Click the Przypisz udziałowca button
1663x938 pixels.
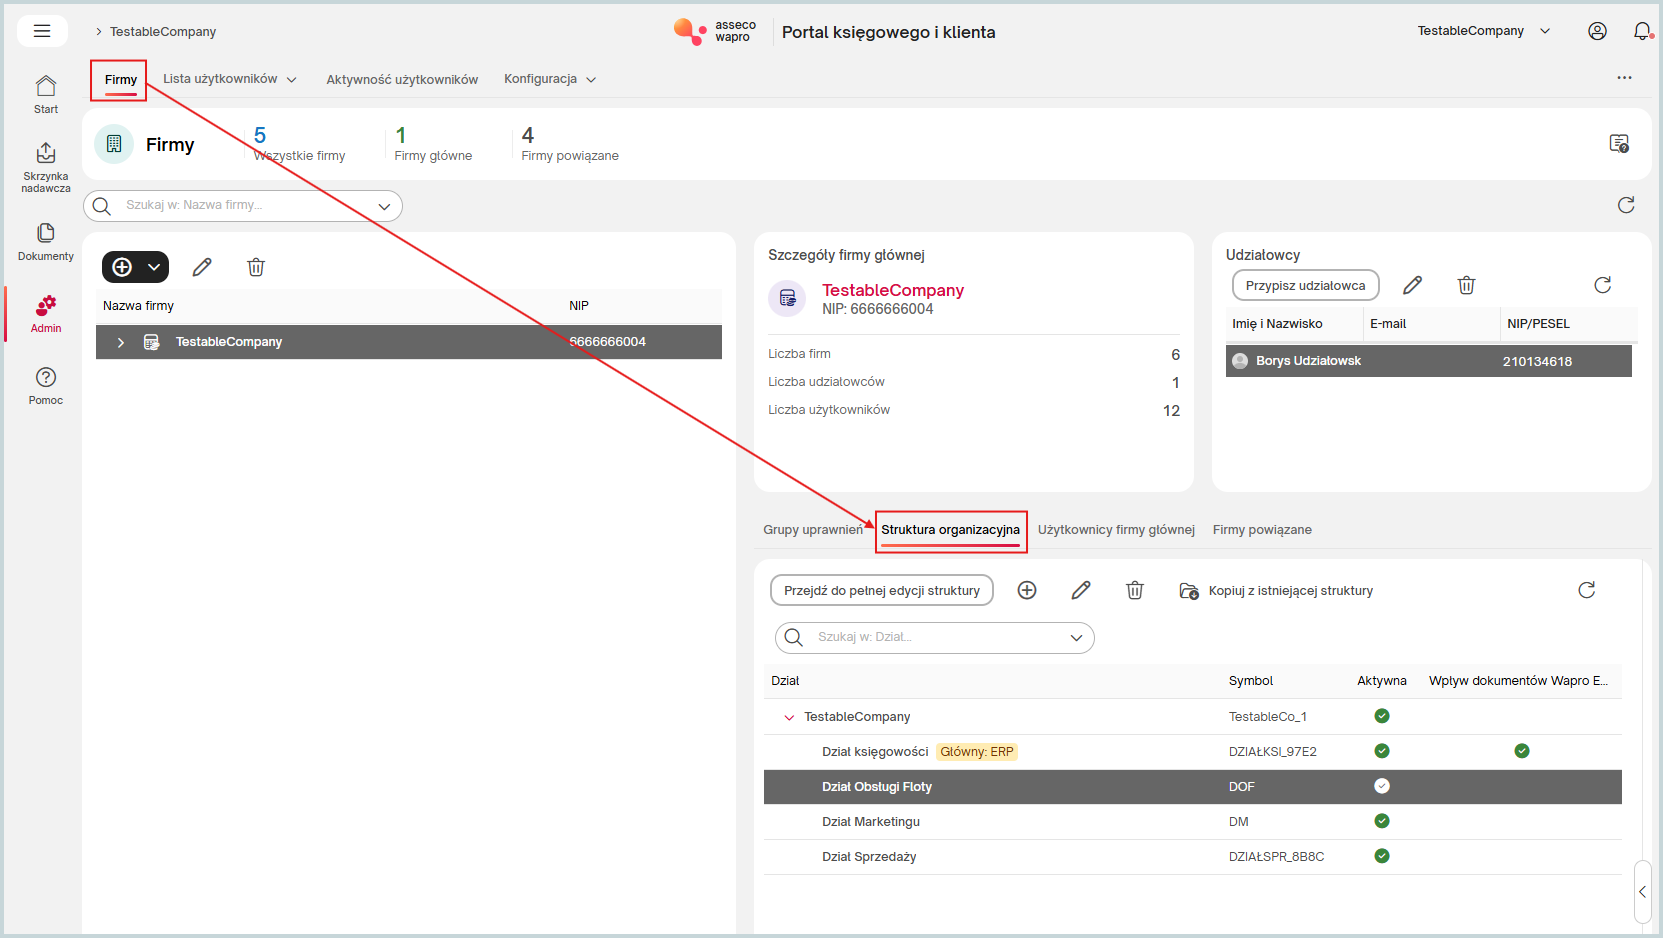(1305, 285)
